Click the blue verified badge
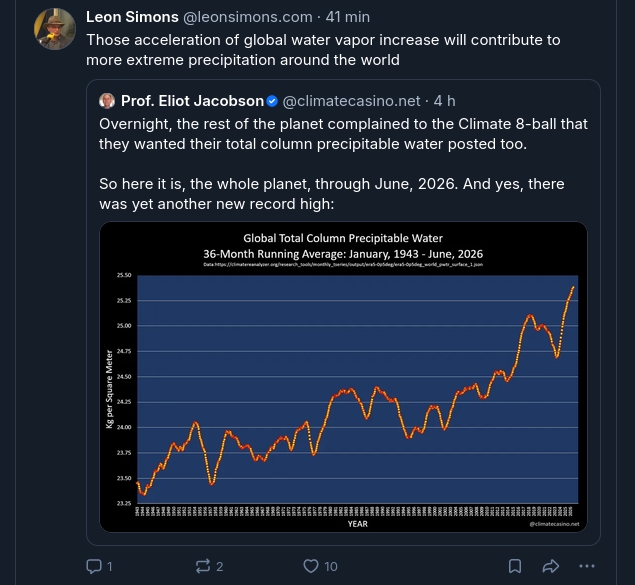 273,101
